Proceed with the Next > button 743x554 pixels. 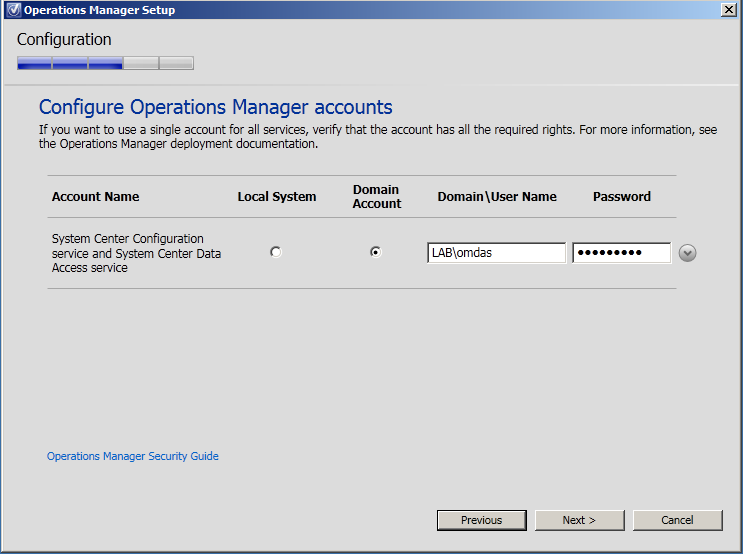coord(580,520)
